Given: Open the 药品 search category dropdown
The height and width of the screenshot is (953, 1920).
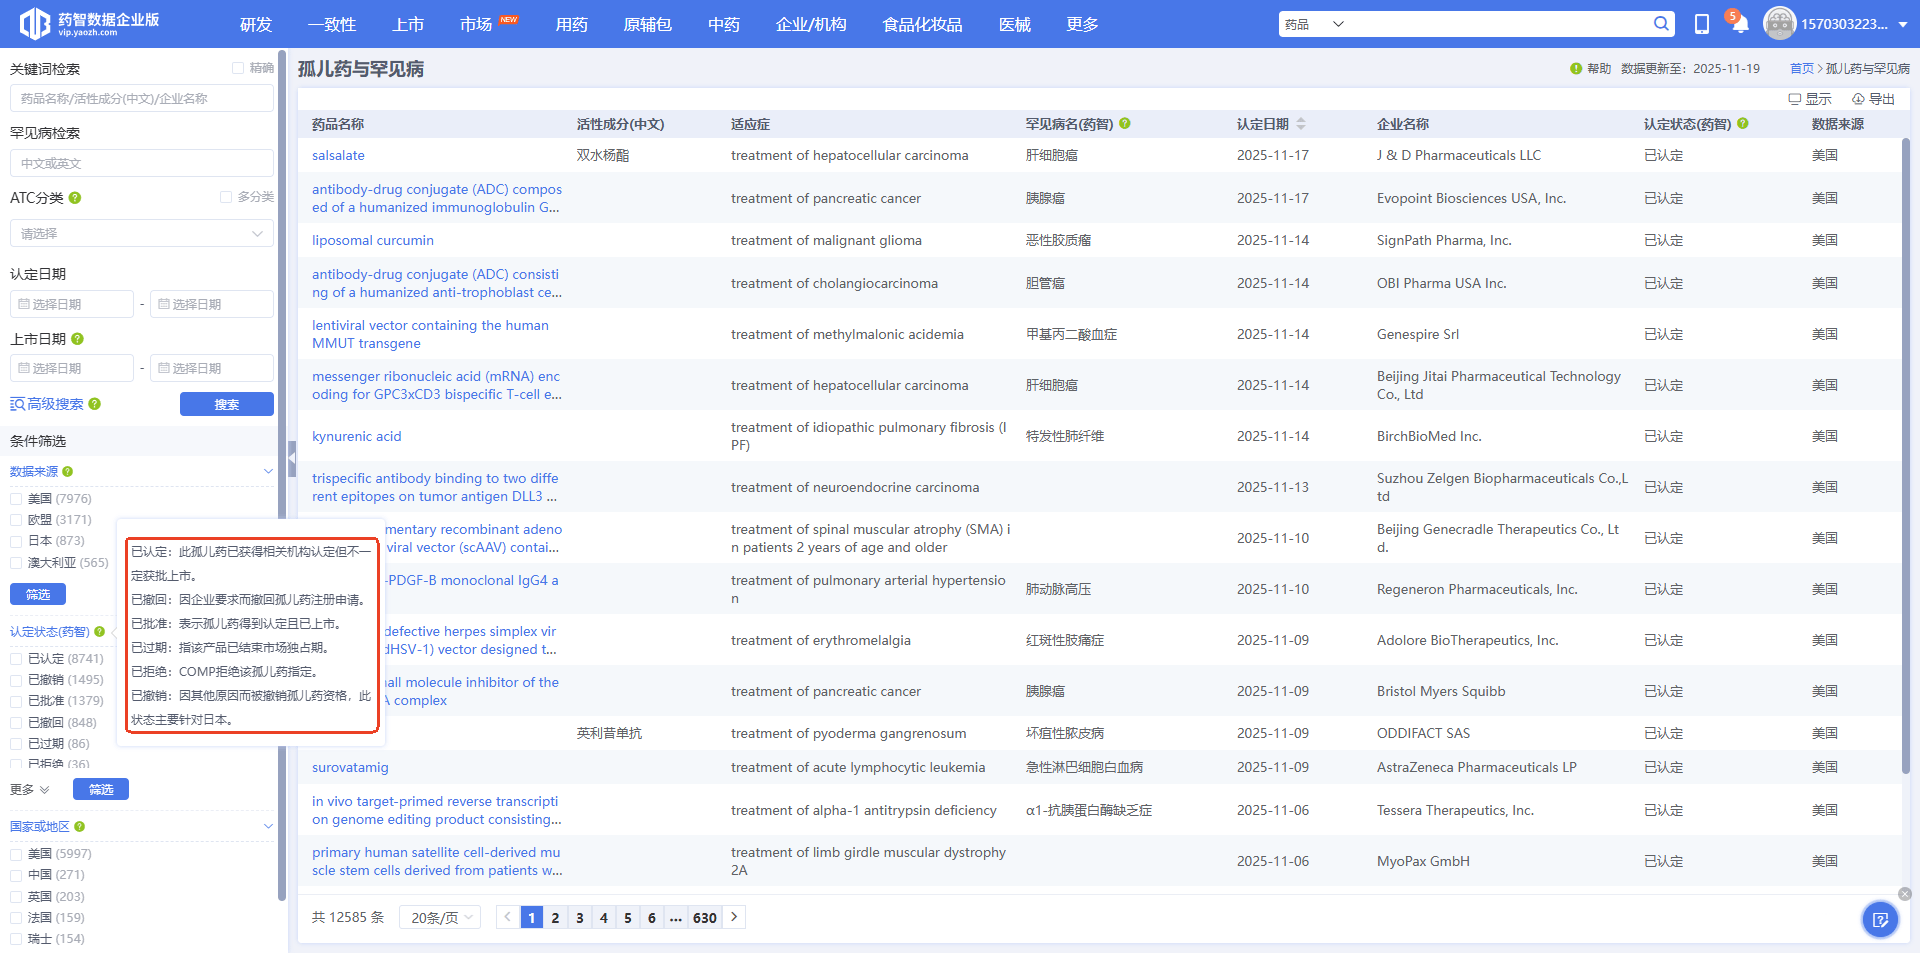Looking at the screenshot, I should pyautogui.click(x=1314, y=24).
